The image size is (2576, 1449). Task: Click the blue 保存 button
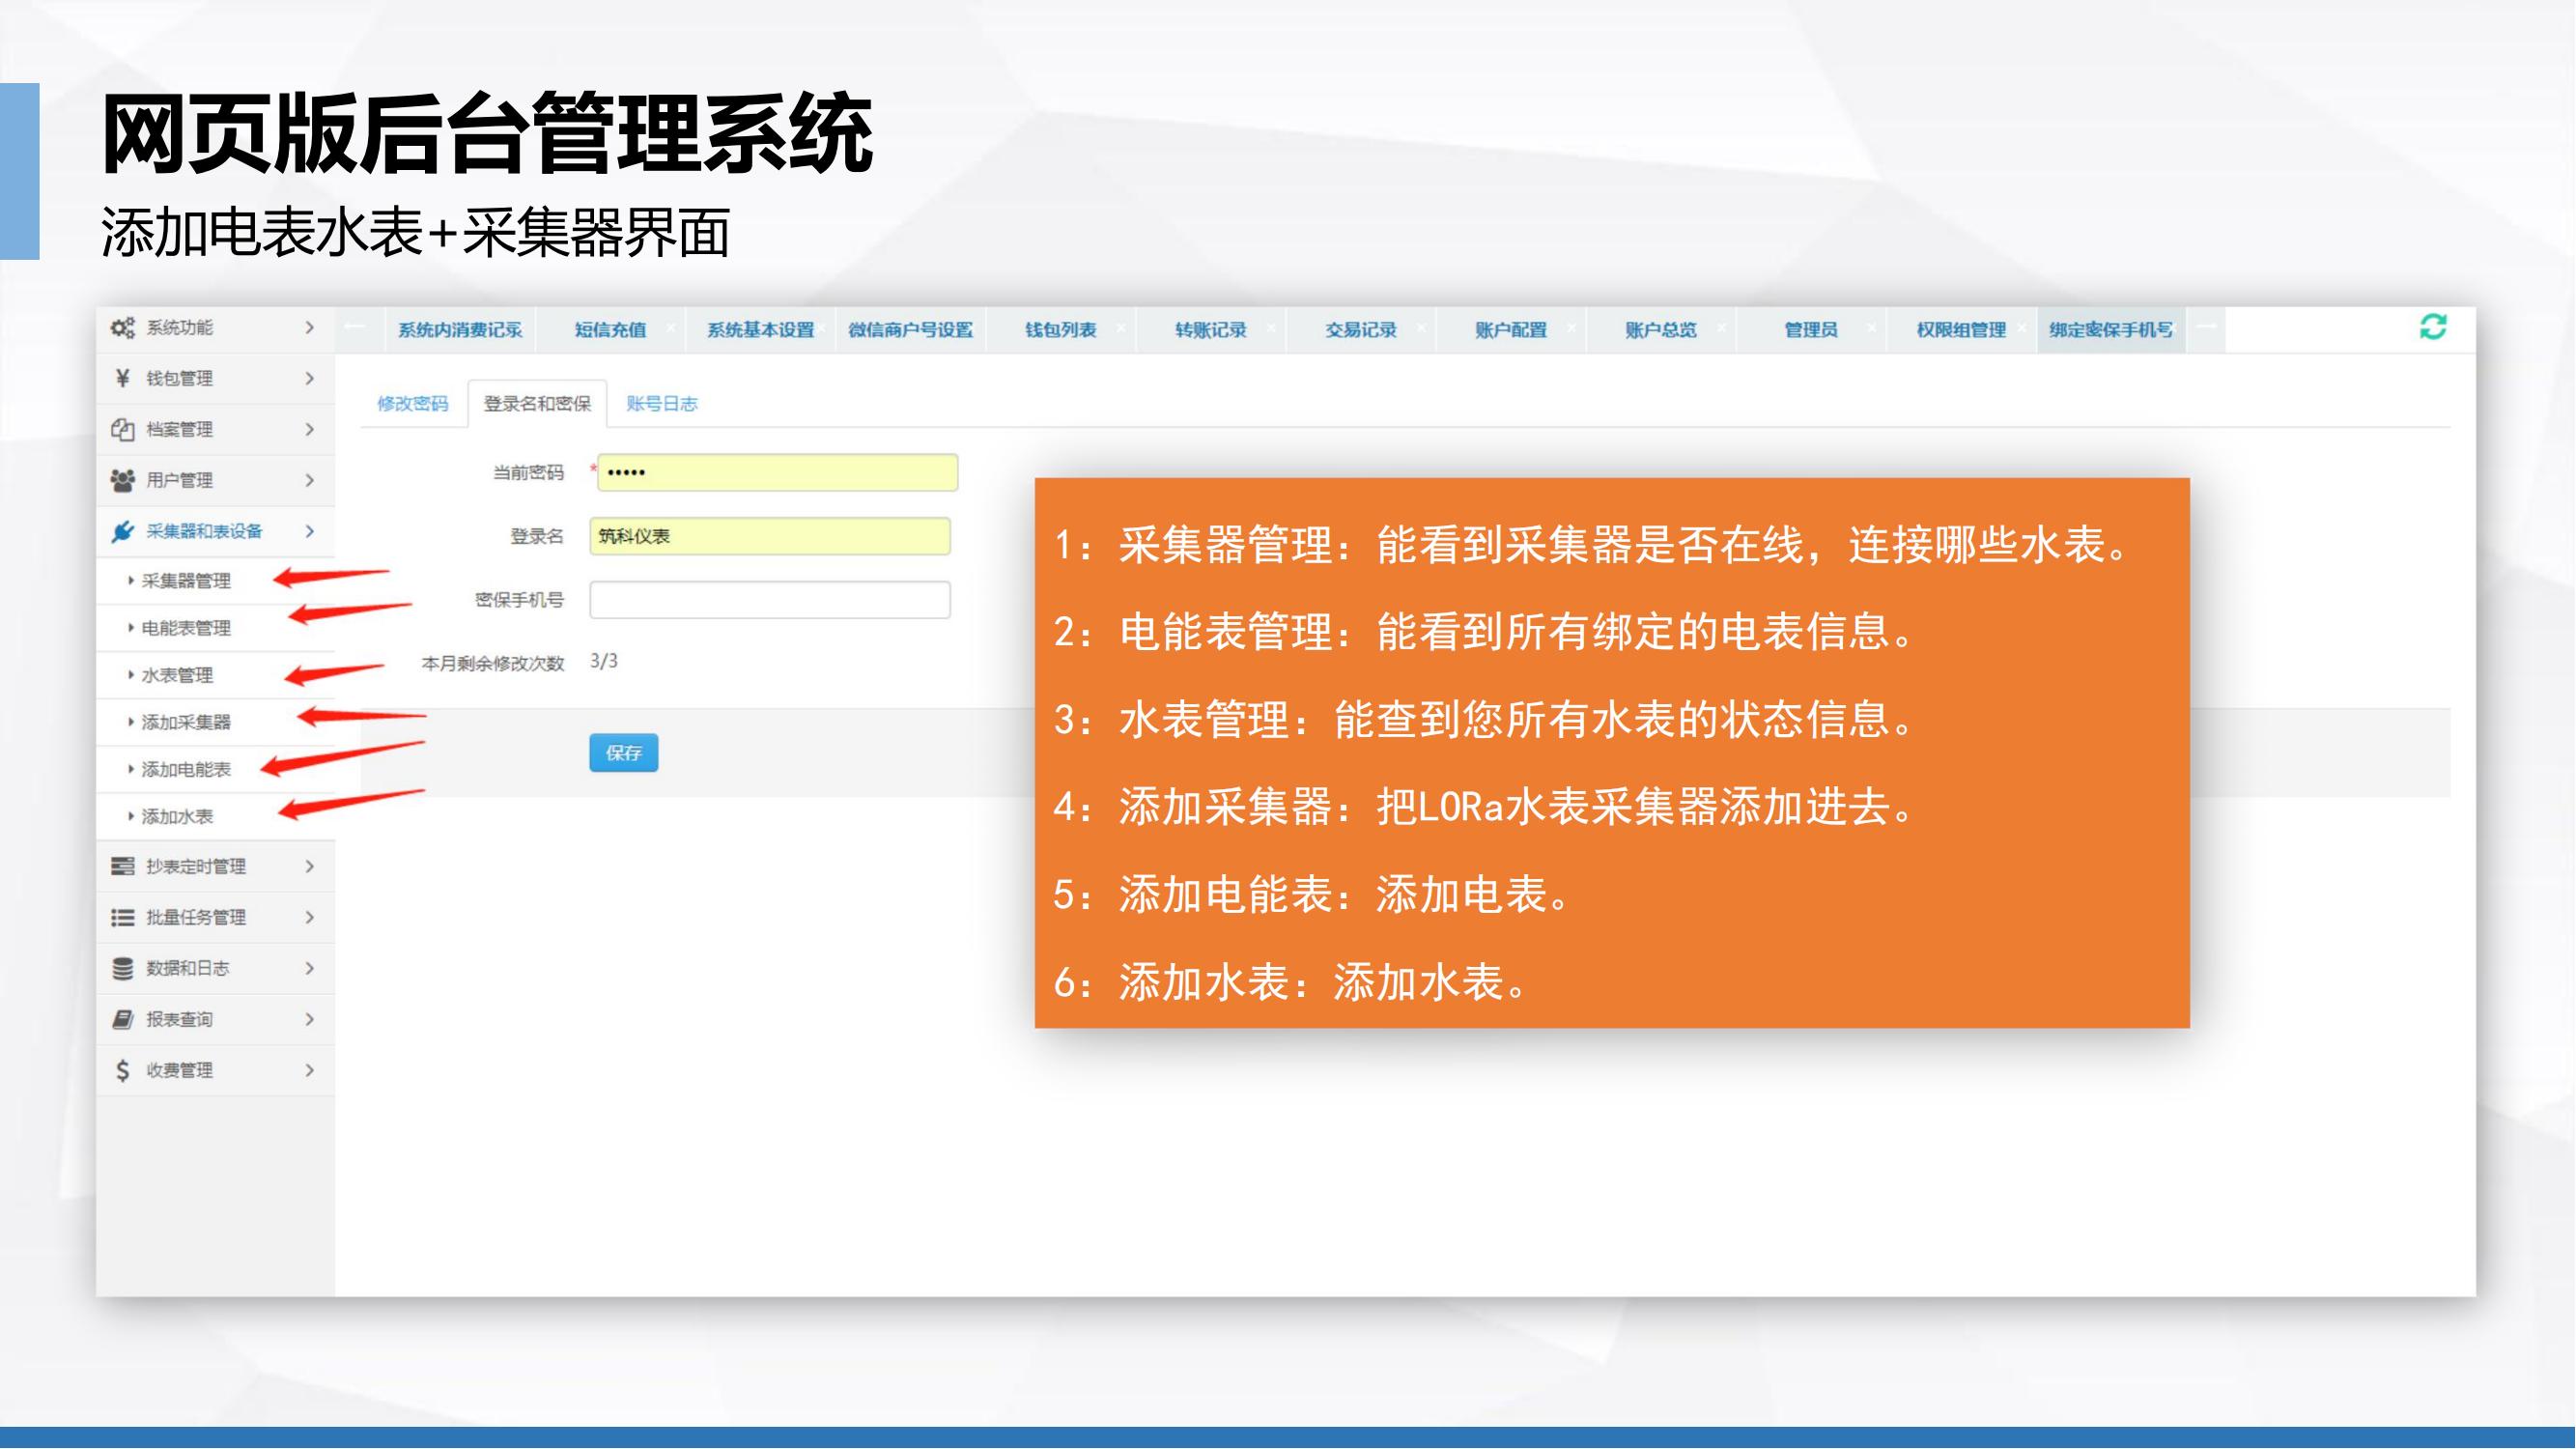click(x=624, y=753)
